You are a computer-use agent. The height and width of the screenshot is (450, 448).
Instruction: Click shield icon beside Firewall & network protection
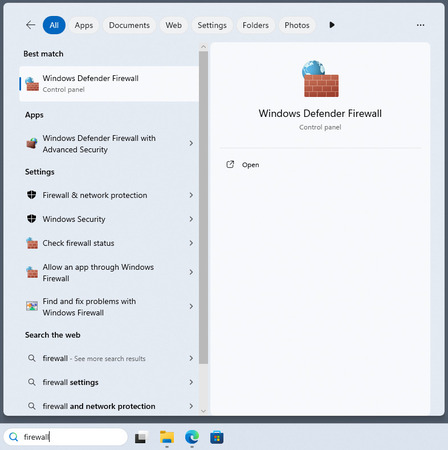(32, 195)
